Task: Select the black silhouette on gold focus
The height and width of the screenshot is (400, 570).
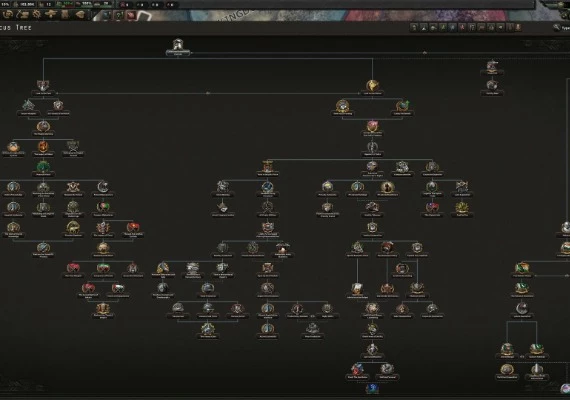Action: (x=387, y=187)
